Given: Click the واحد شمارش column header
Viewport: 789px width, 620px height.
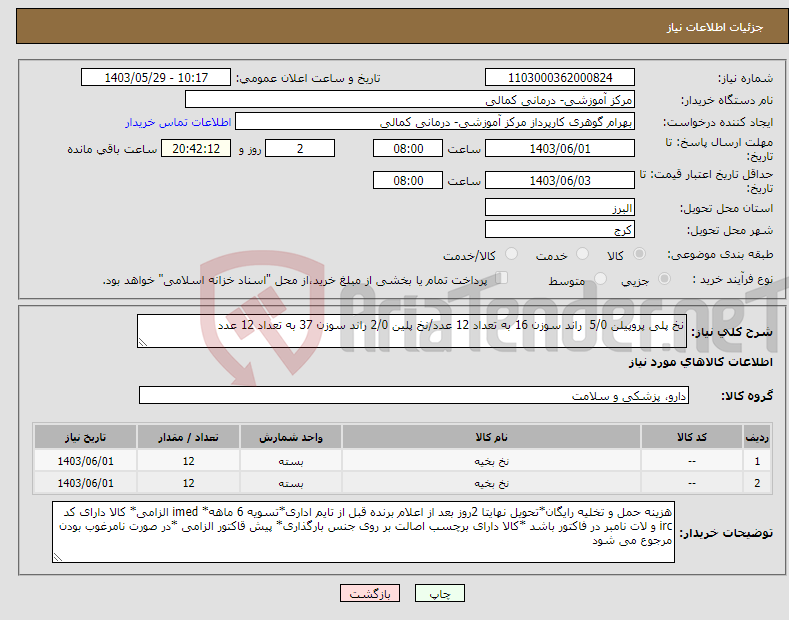Looking at the screenshot, I should click(291, 437).
